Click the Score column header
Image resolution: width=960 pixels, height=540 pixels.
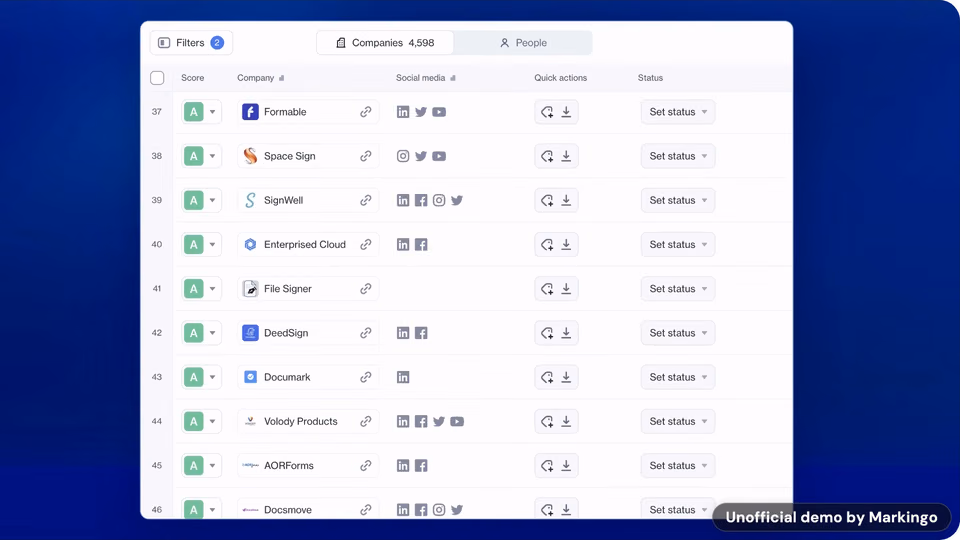192,78
